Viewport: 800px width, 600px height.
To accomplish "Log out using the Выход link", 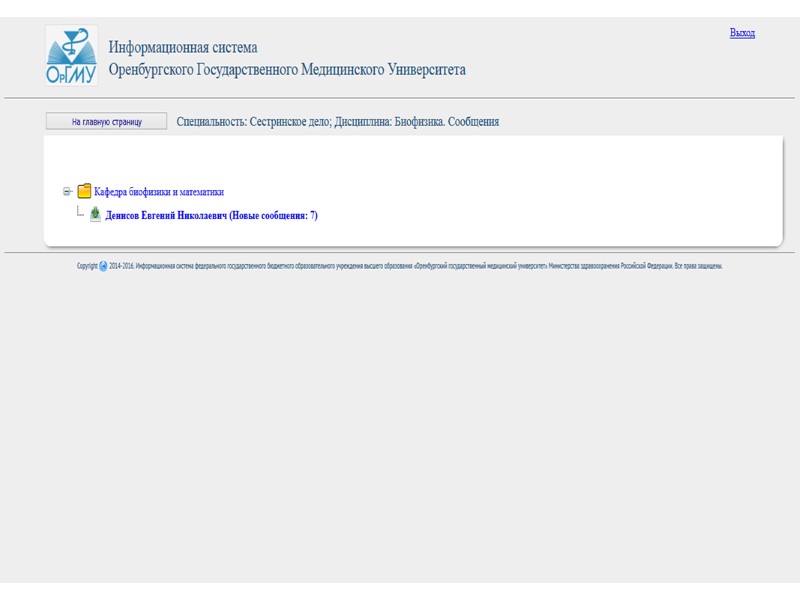I will [x=742, y=33].
